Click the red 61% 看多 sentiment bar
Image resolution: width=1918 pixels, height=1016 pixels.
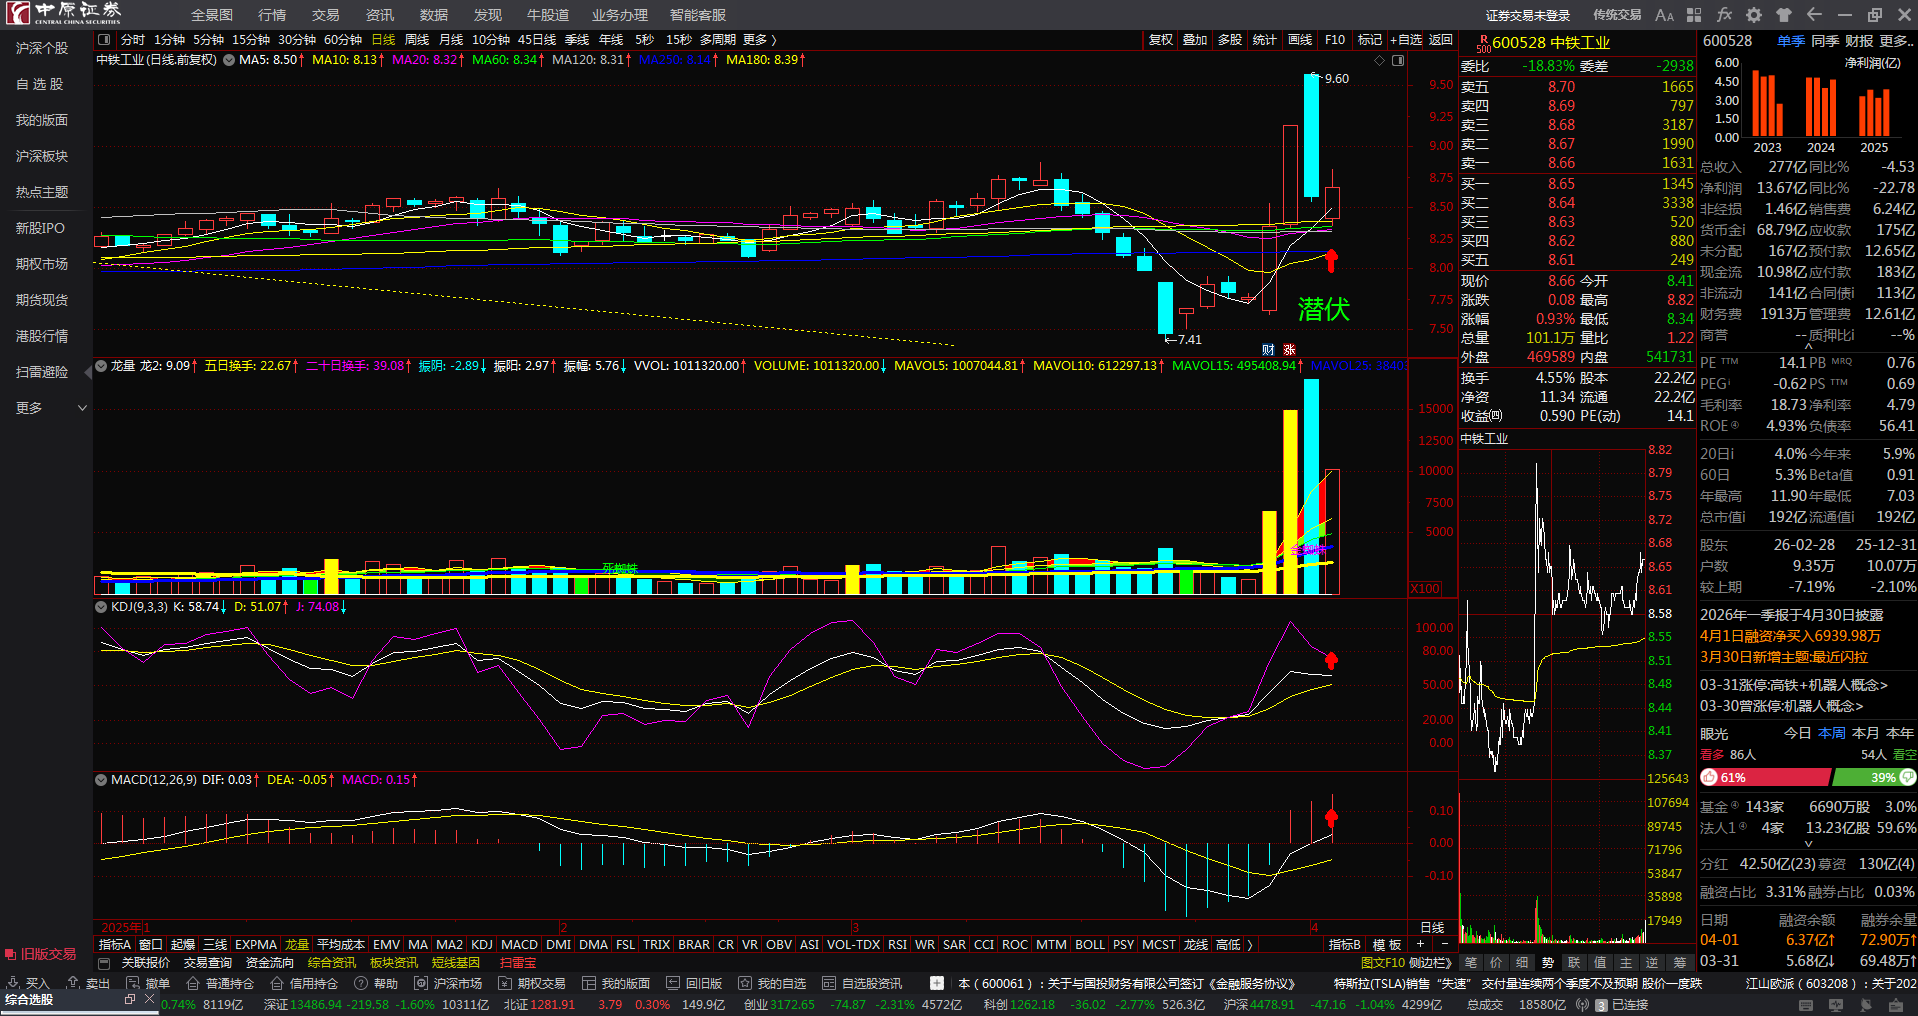coord(1765,777)
